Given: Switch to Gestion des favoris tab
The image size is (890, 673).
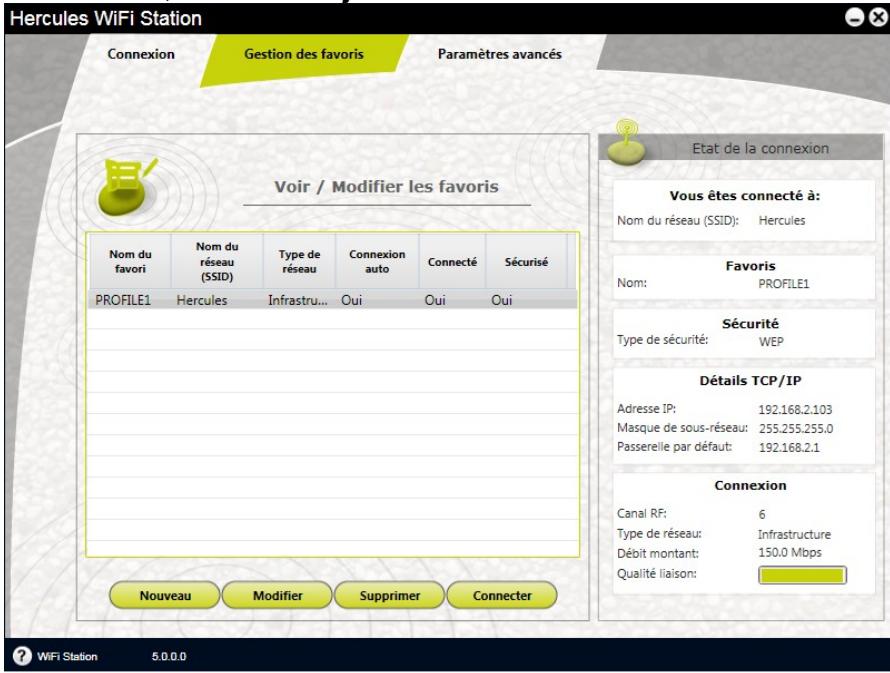Looking at the screenshot, I should click(x=304, y=54).
